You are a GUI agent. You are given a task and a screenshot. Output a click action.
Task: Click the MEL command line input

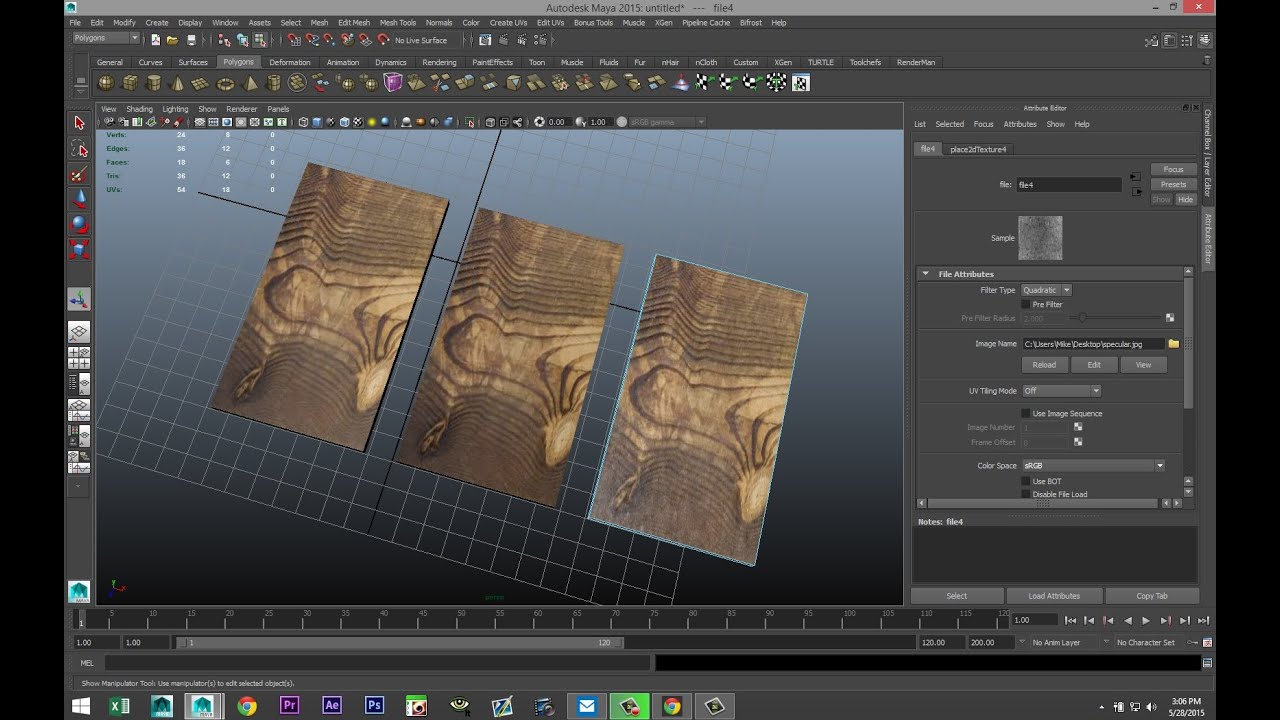[378, 662]
